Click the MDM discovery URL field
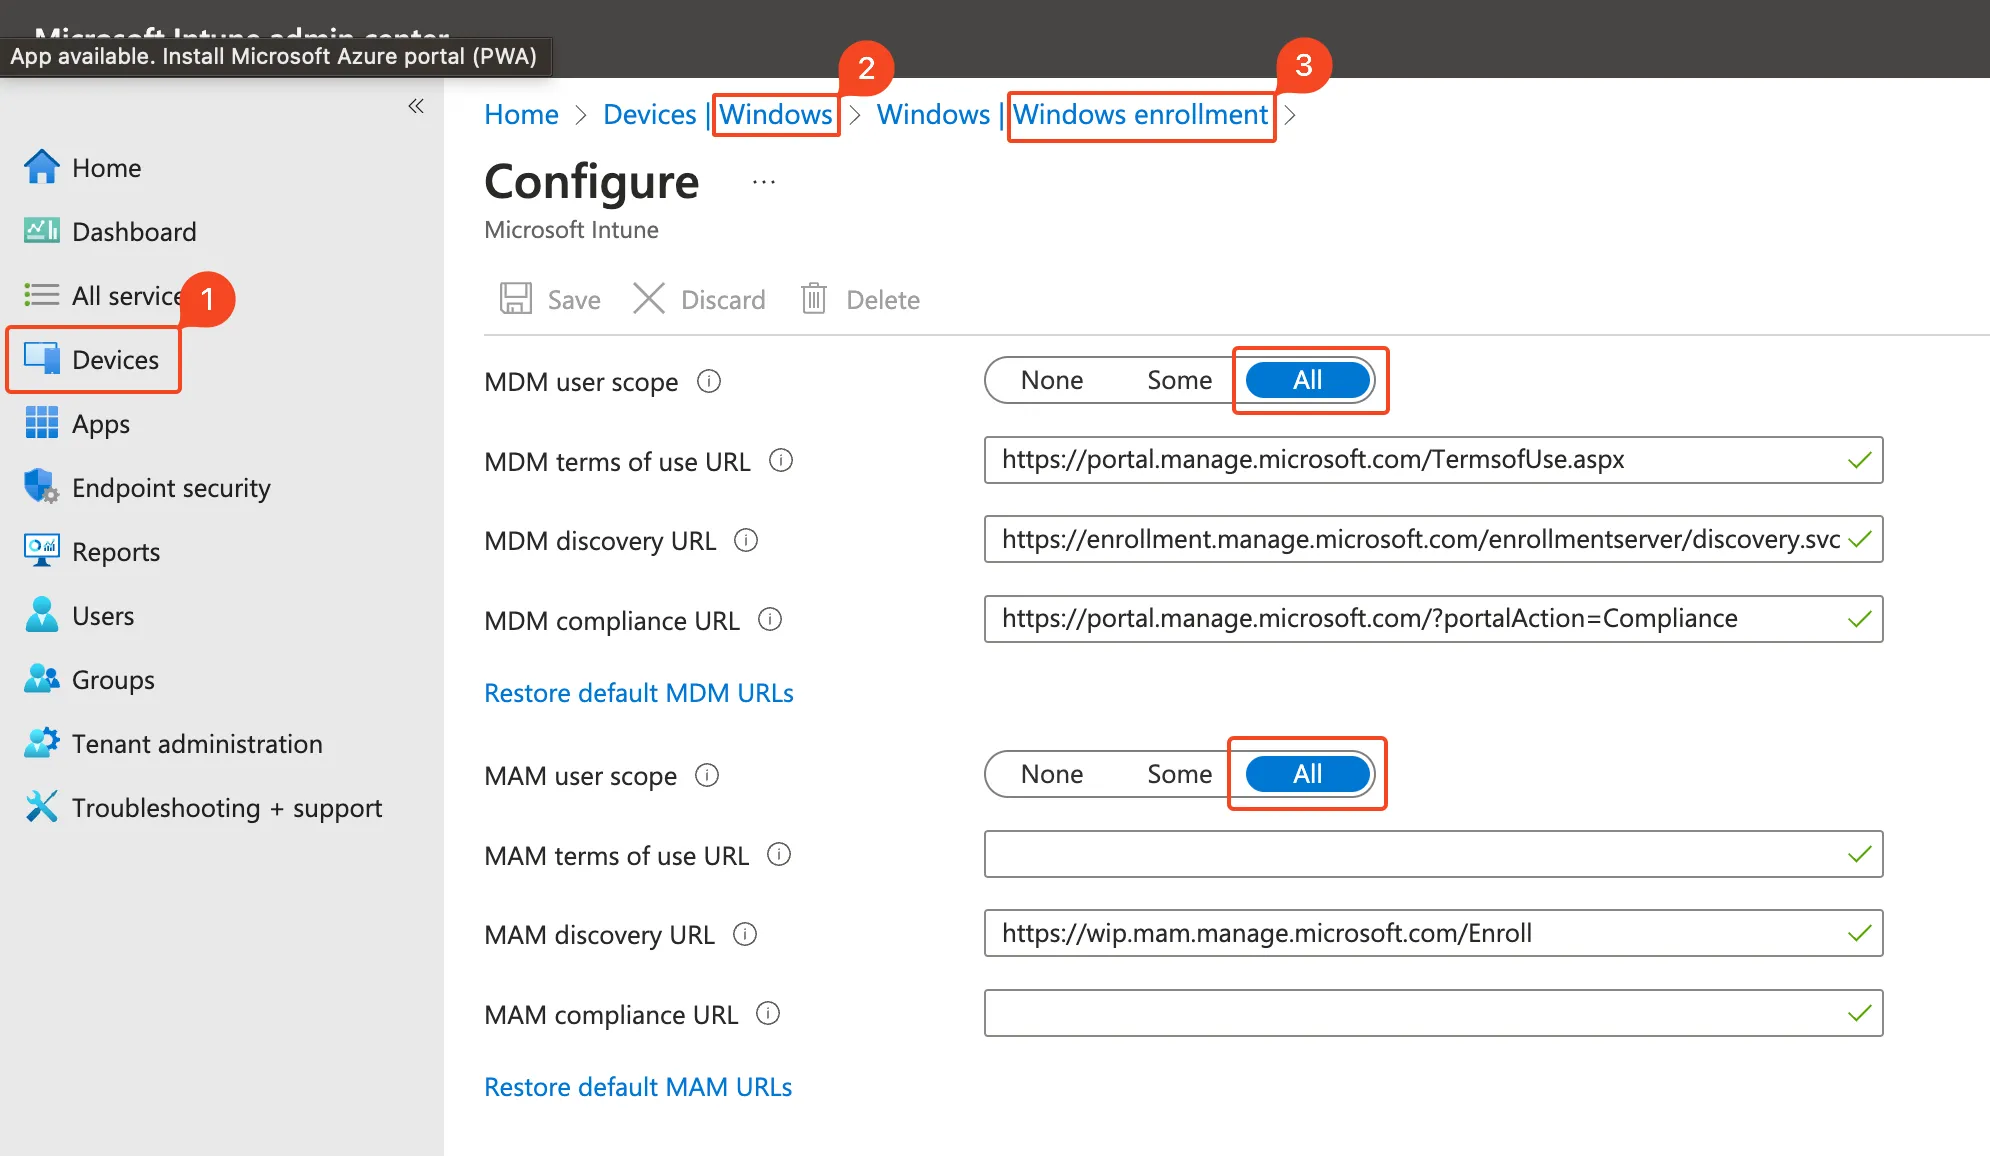The image size is (1990, 1156). pyautogui.click(x=1433, y=539)
